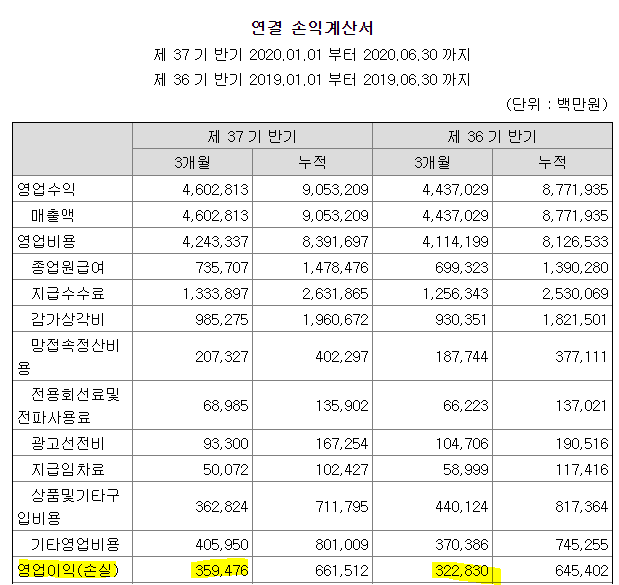Select the value 440,124
Viewport: 619px width, 585px height.
(462, 507)
